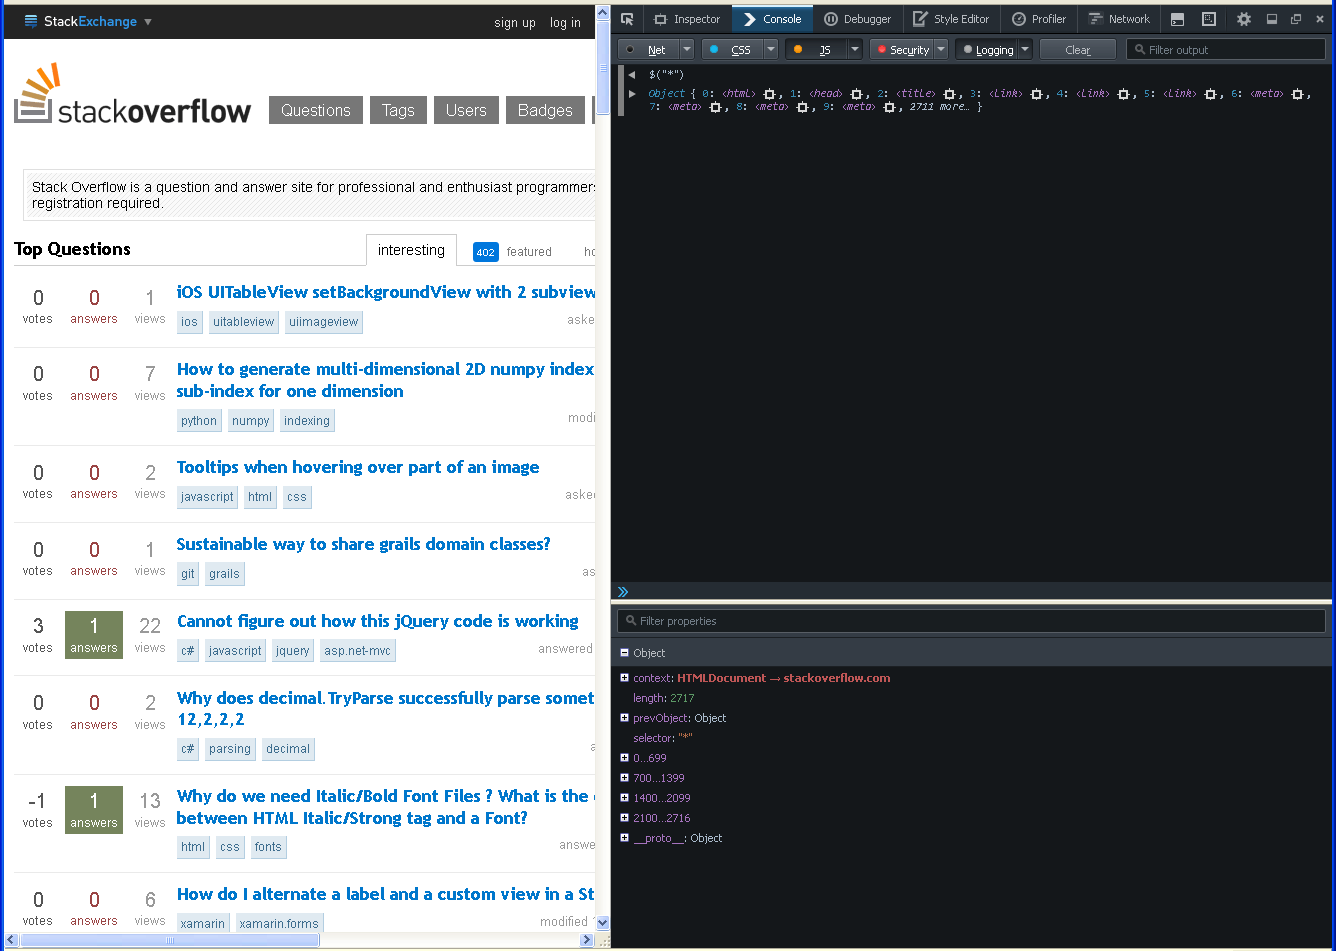Expand the context: HTMLDocument property
The image size is (1336, 951).
coord(624,678)
